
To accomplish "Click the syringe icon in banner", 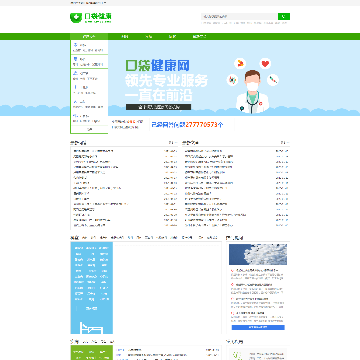I will (x=273, y=80).
